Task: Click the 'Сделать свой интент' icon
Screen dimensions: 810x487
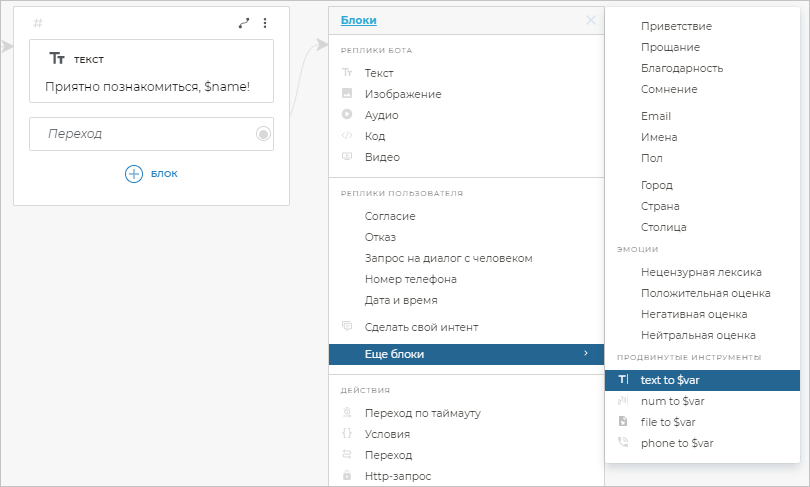Action: click(347, 326)
